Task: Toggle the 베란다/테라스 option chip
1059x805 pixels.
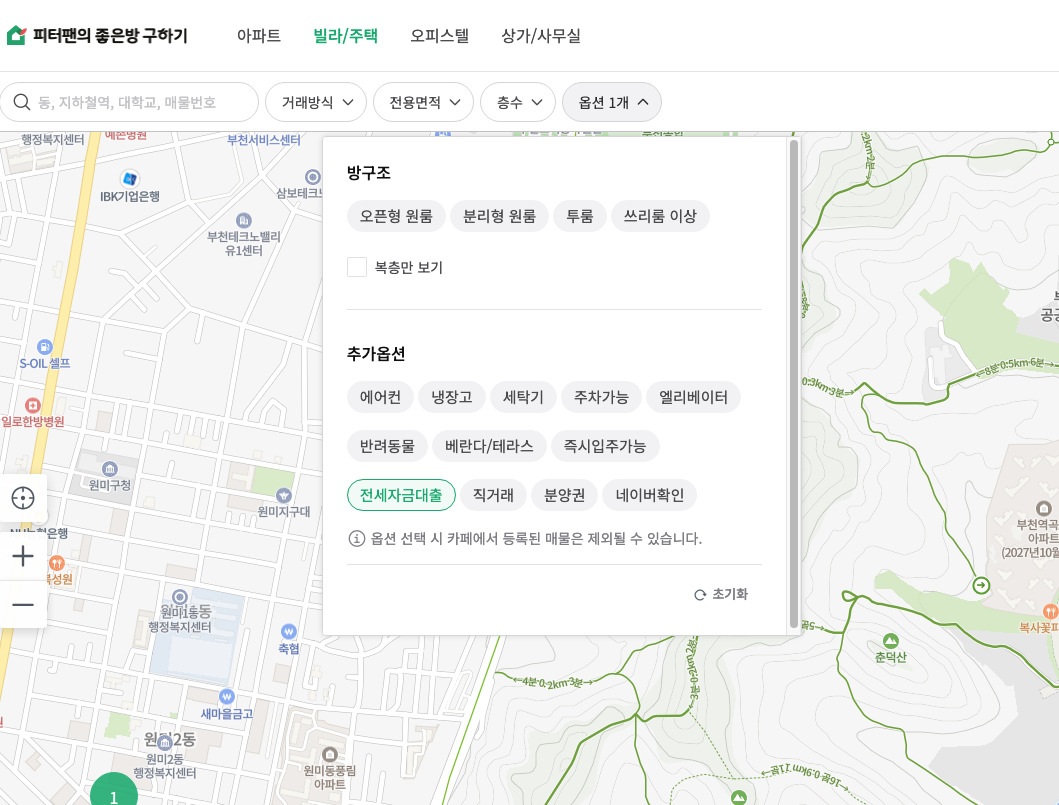Action: [489, 446]
